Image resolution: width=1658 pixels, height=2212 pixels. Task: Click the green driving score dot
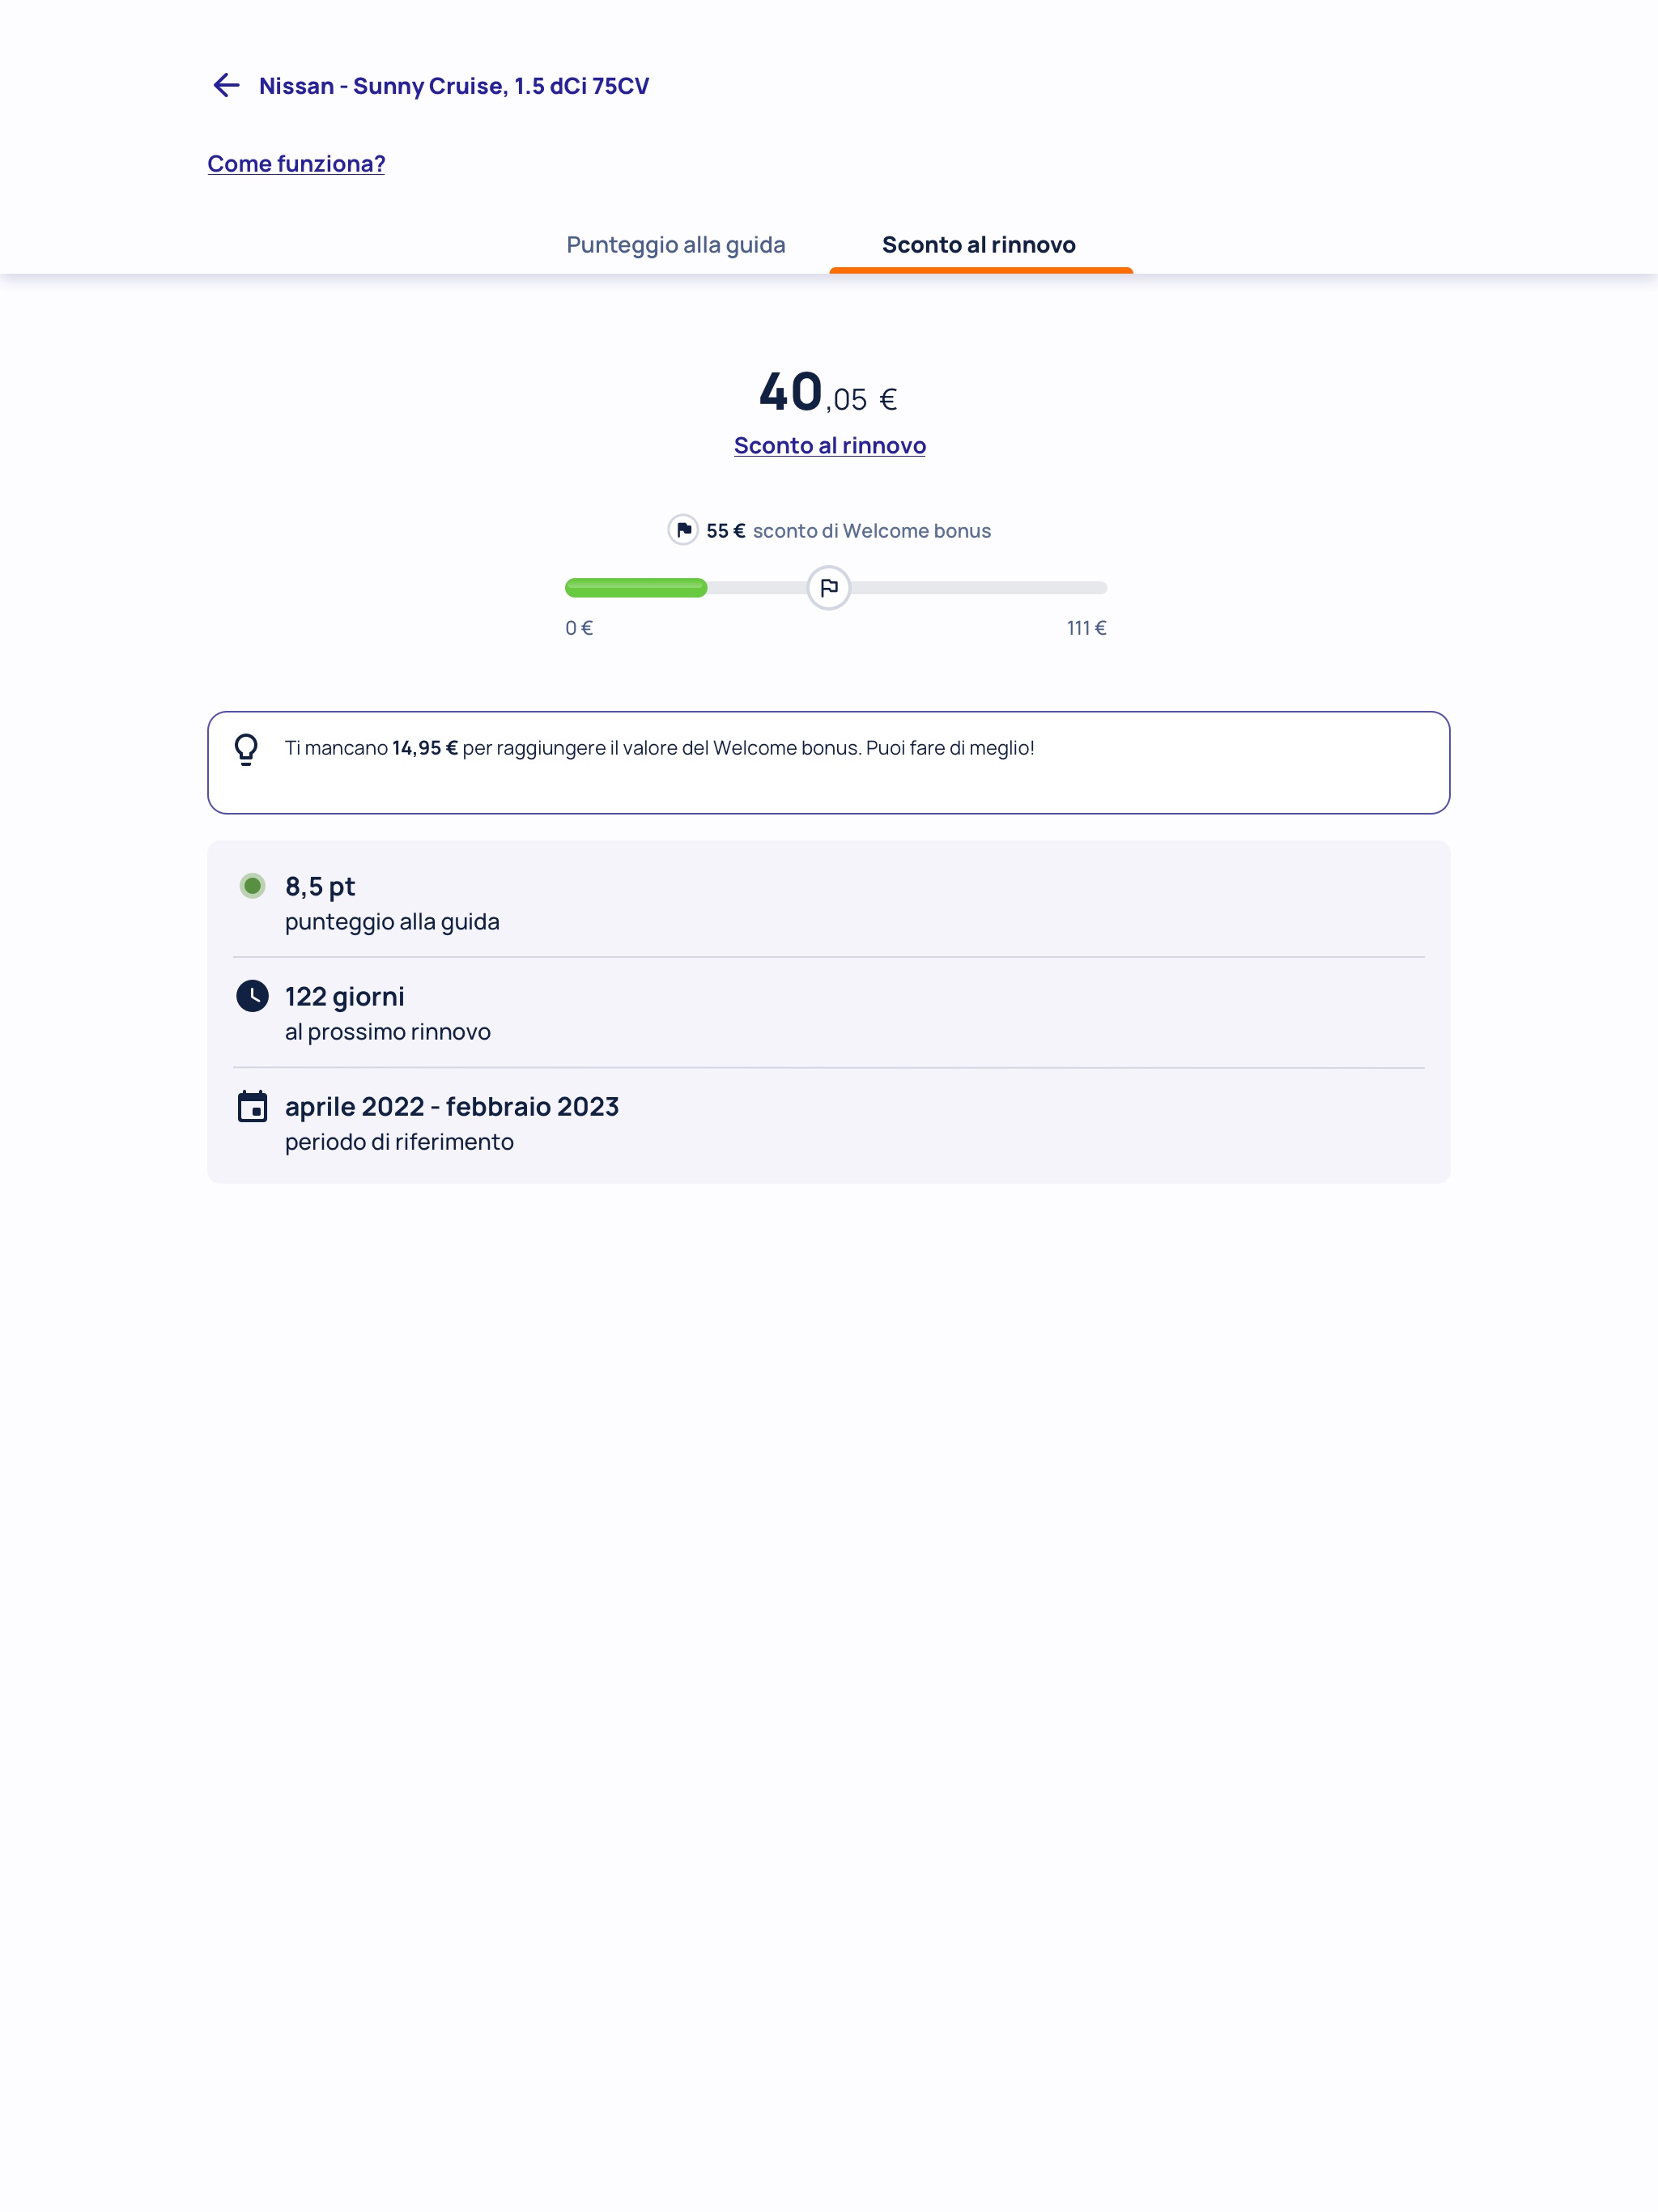pos(252,886)
